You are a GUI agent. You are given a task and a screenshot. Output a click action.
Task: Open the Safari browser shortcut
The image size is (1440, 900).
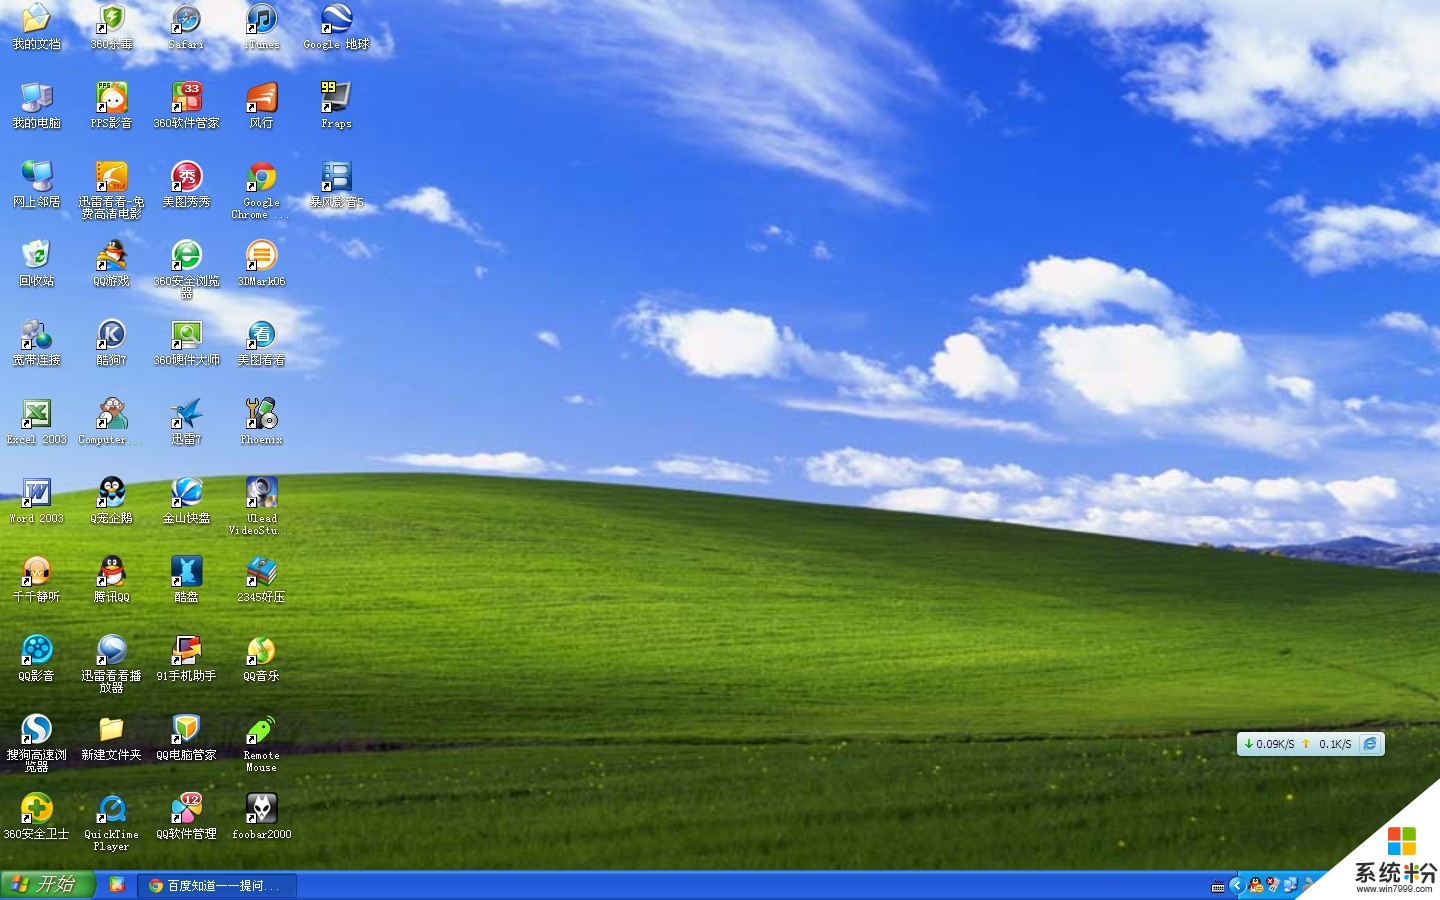[186, 20]
